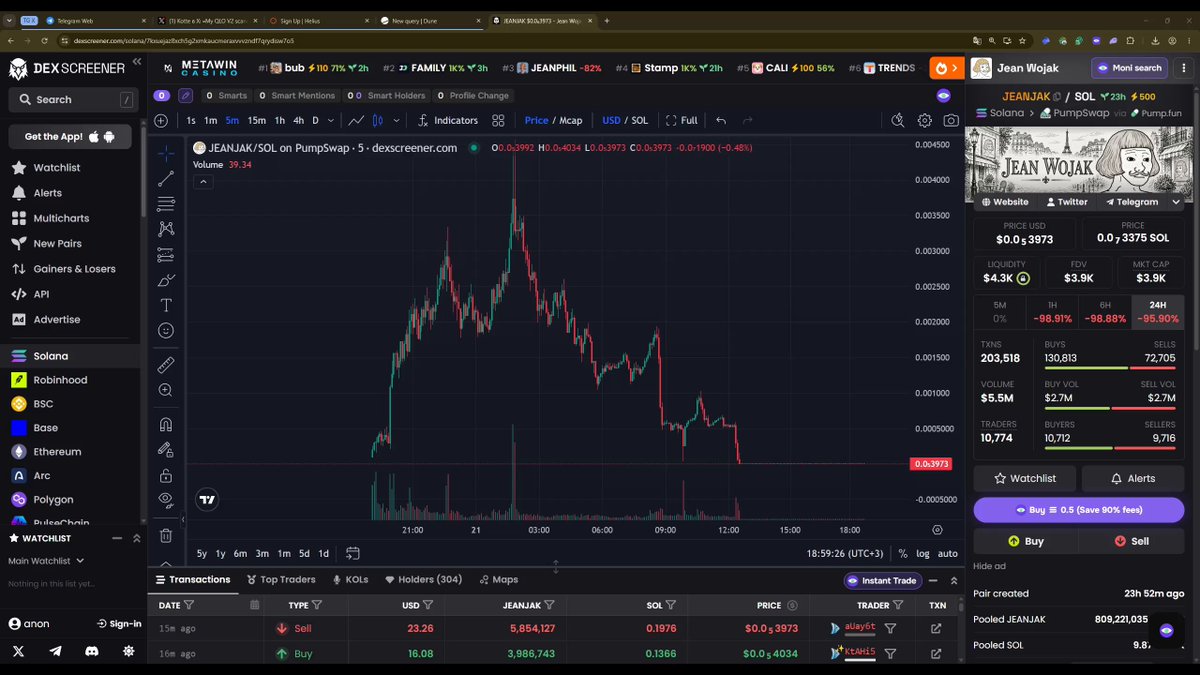Select the crosshair cursor tool

[166, 153]
